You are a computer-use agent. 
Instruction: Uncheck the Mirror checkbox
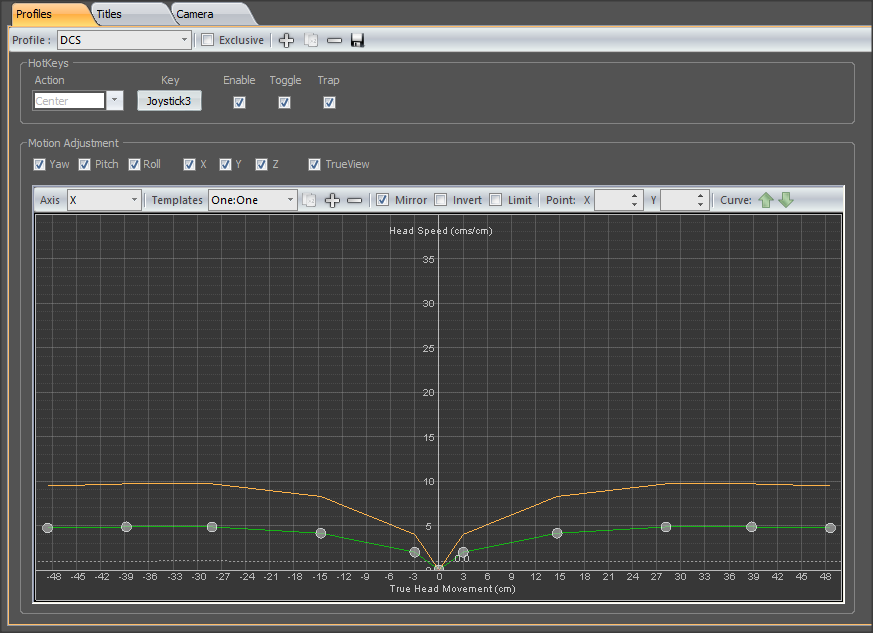point(383,200)
